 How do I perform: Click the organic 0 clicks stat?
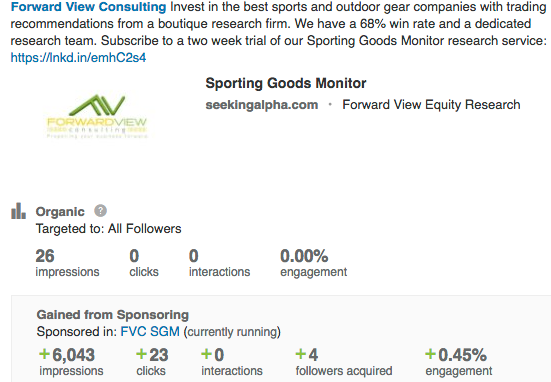[144, 263]
